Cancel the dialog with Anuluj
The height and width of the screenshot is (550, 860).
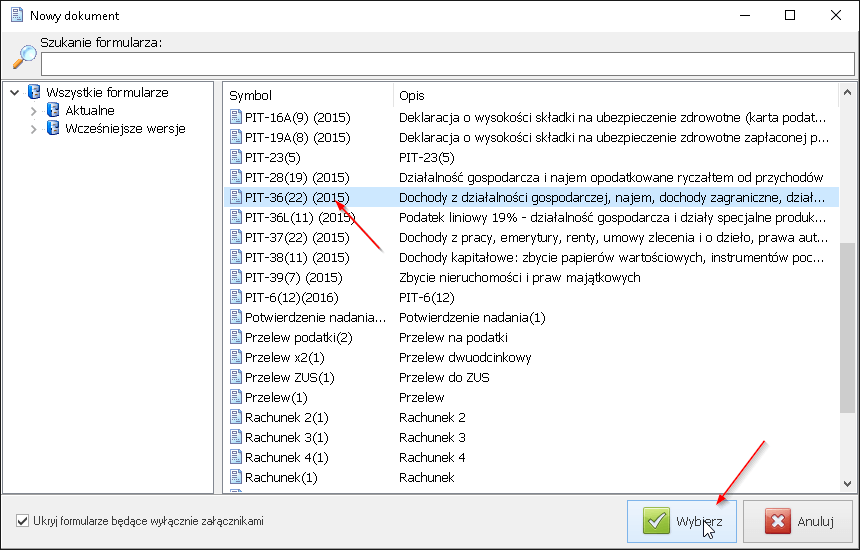798,522
